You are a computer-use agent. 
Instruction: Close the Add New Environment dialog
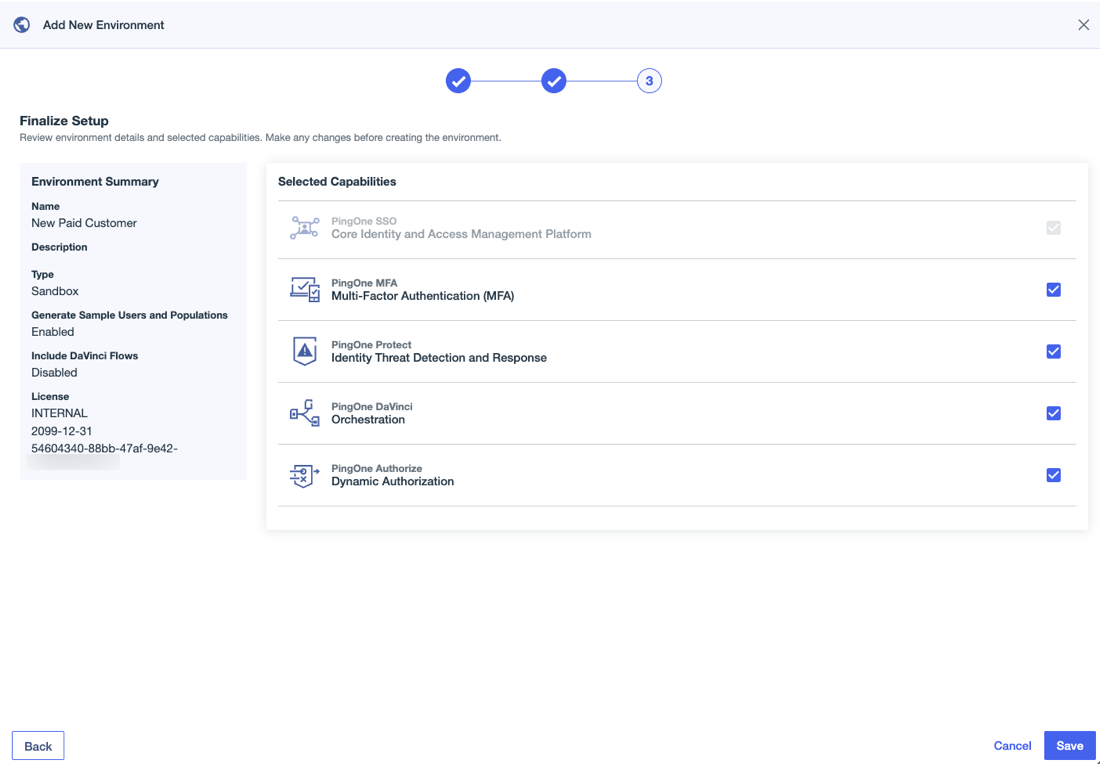point(1083,25)
